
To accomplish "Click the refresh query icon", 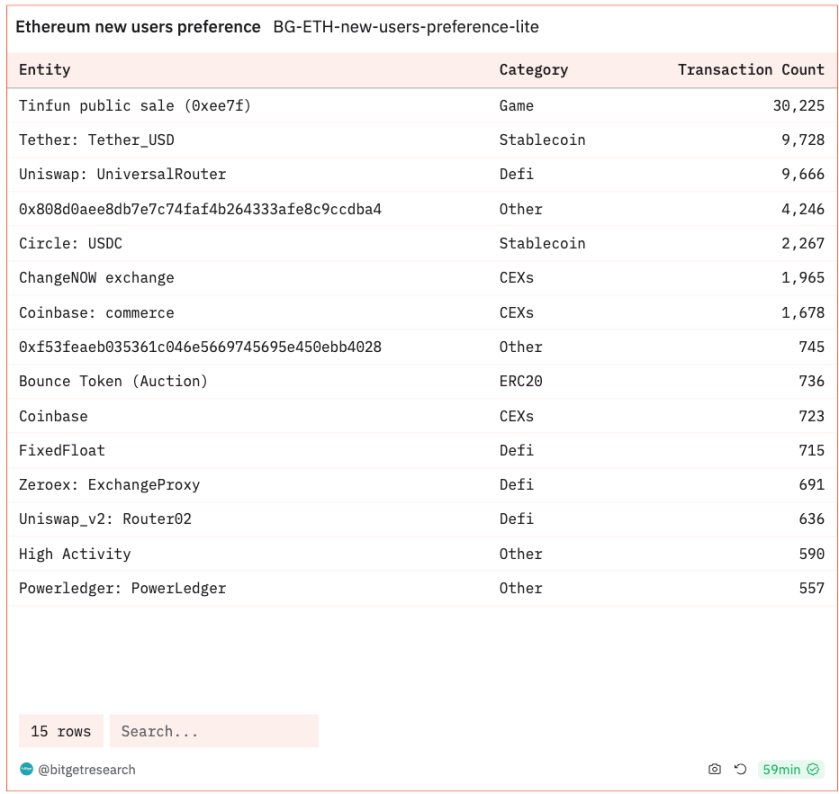I will (740, 769).
